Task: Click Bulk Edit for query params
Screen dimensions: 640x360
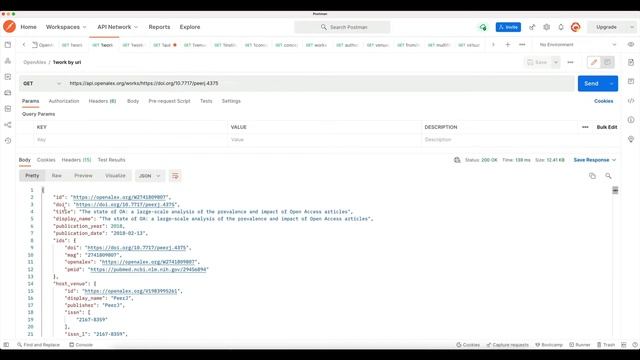Action: point(607,127)
